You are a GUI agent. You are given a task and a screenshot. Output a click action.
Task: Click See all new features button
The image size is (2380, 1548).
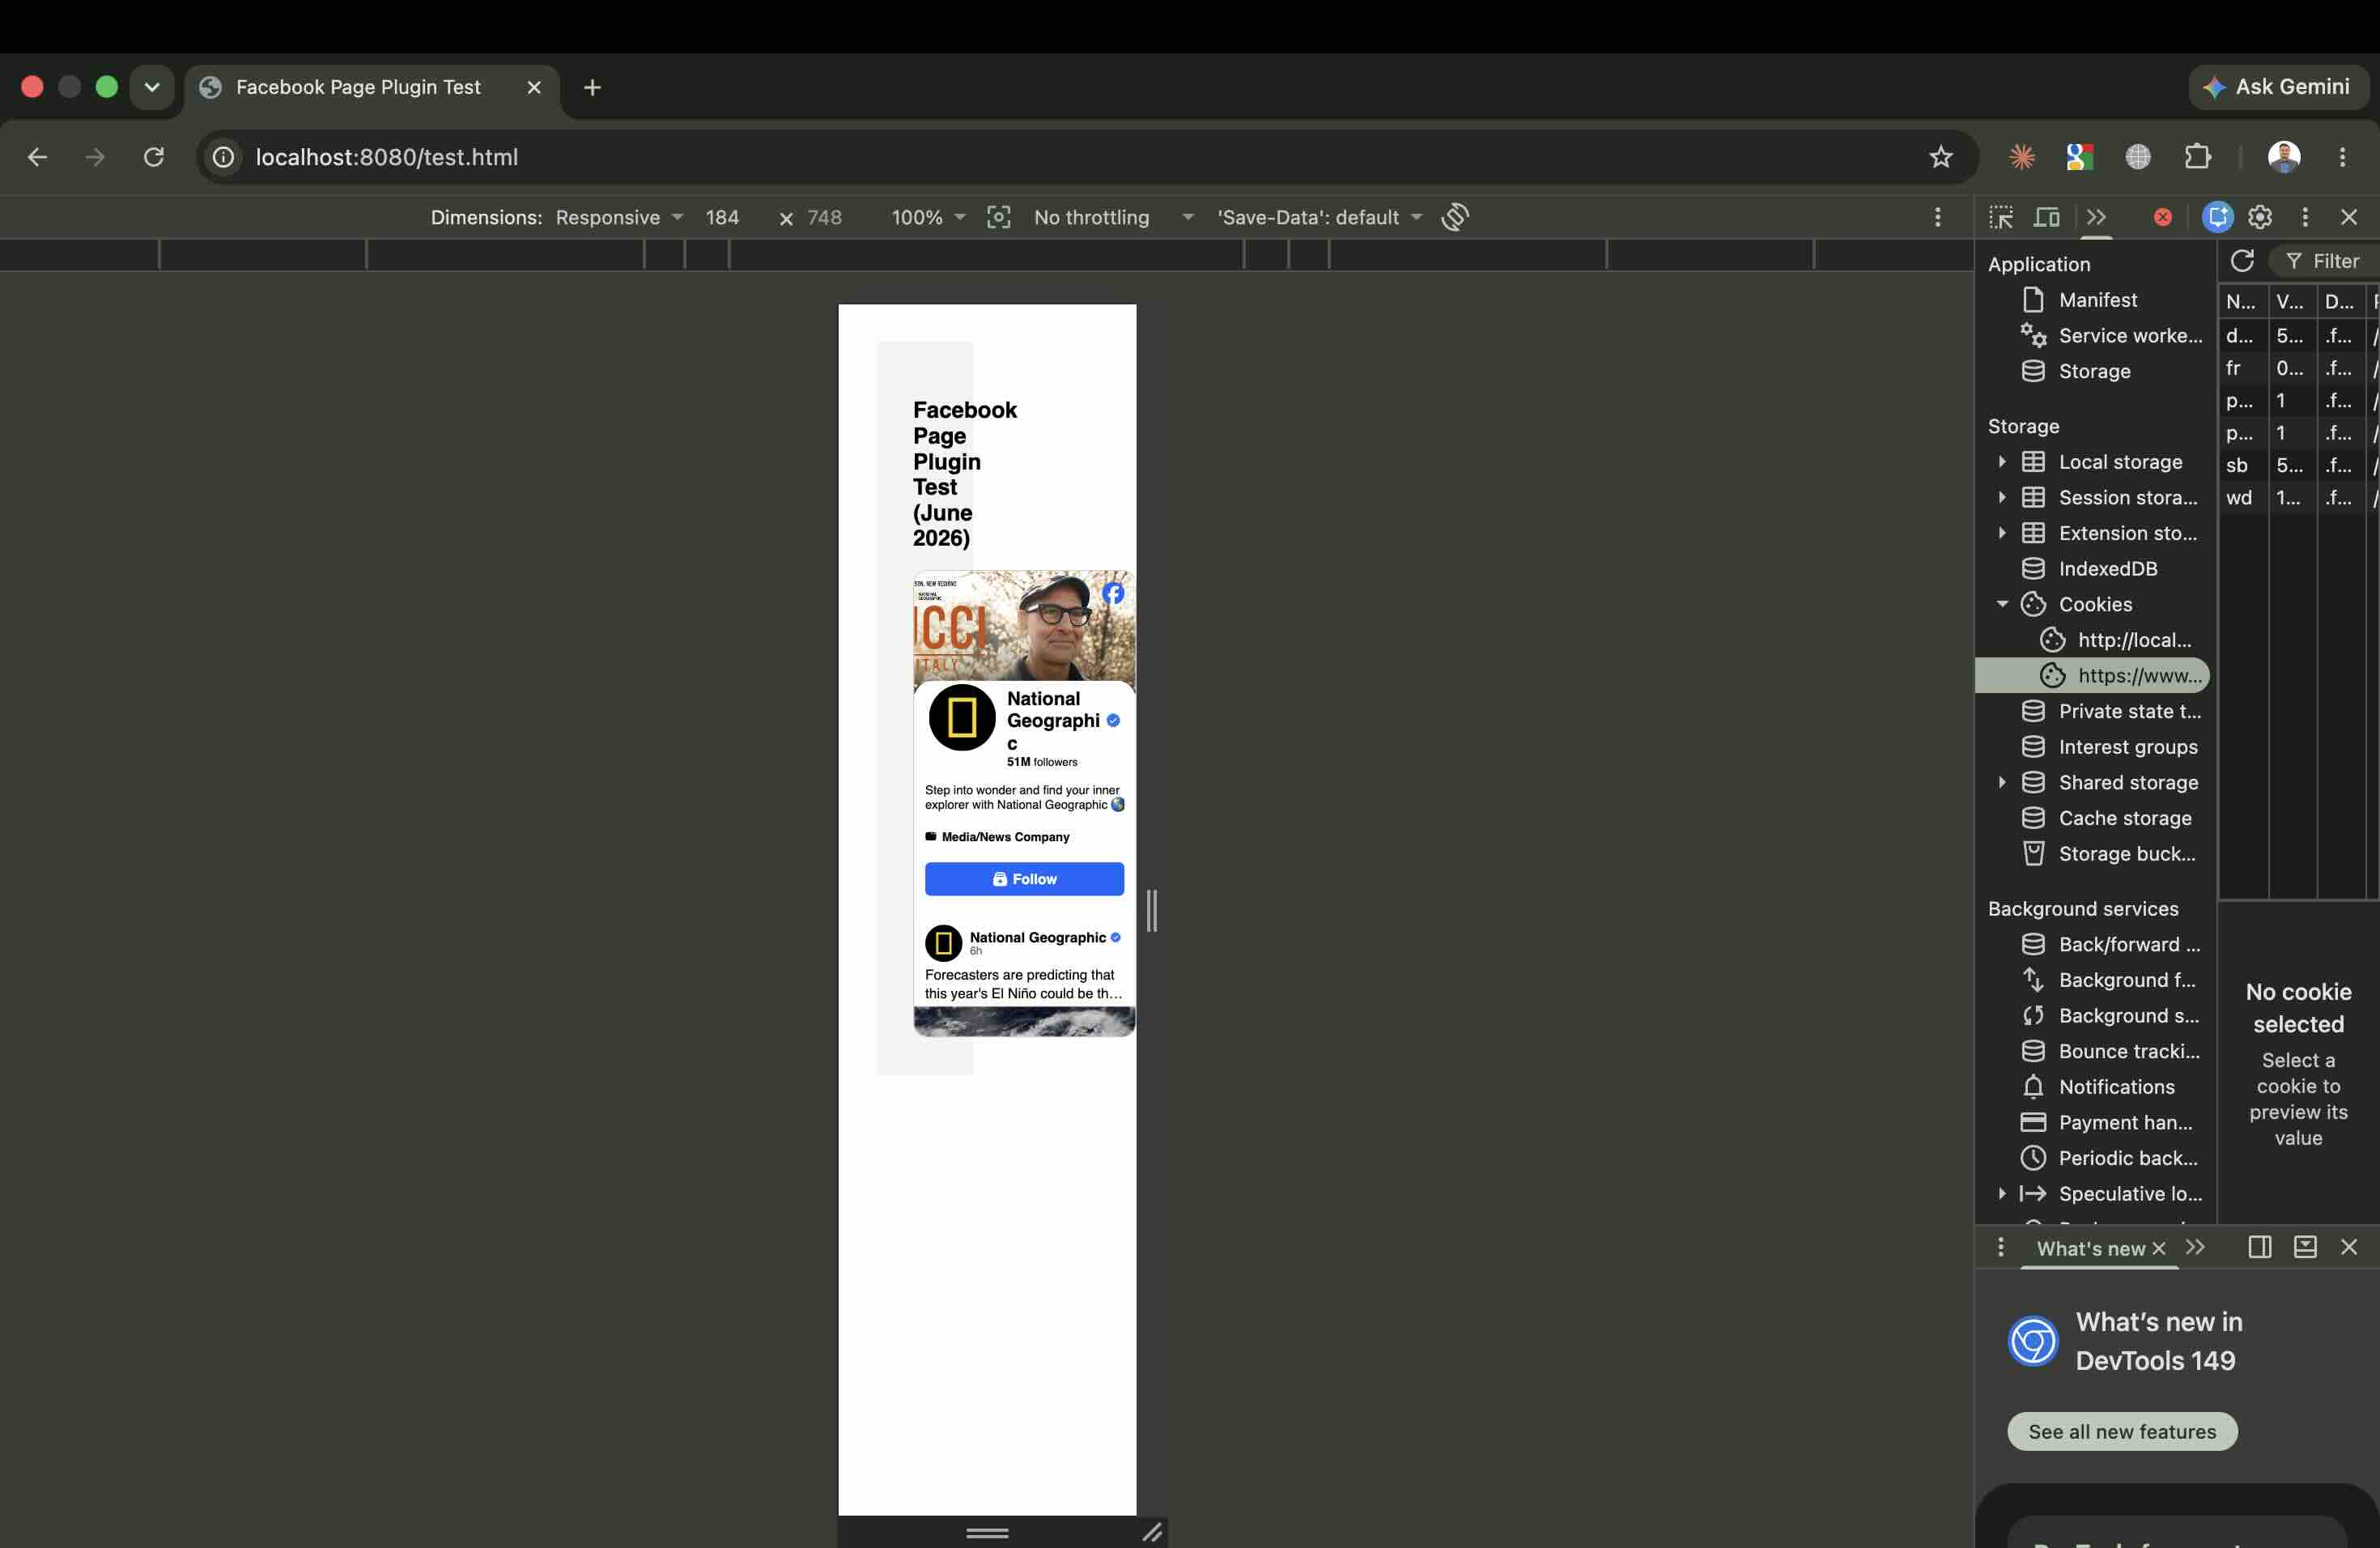tap(2122, 1431)
